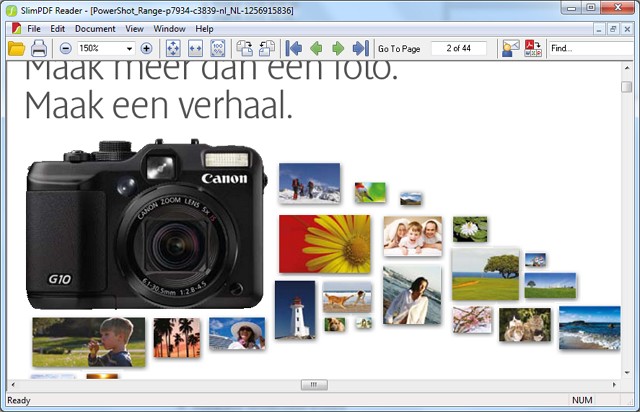Click the woman in white hat photo

(x=237, y=334)
